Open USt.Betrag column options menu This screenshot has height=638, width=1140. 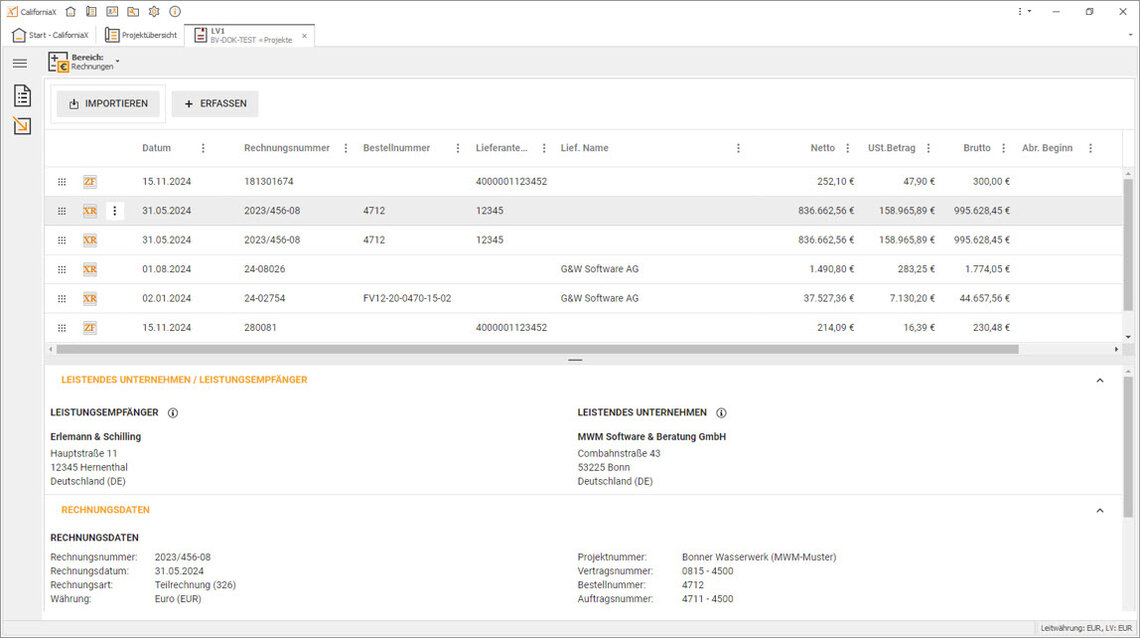coord(928,148)
